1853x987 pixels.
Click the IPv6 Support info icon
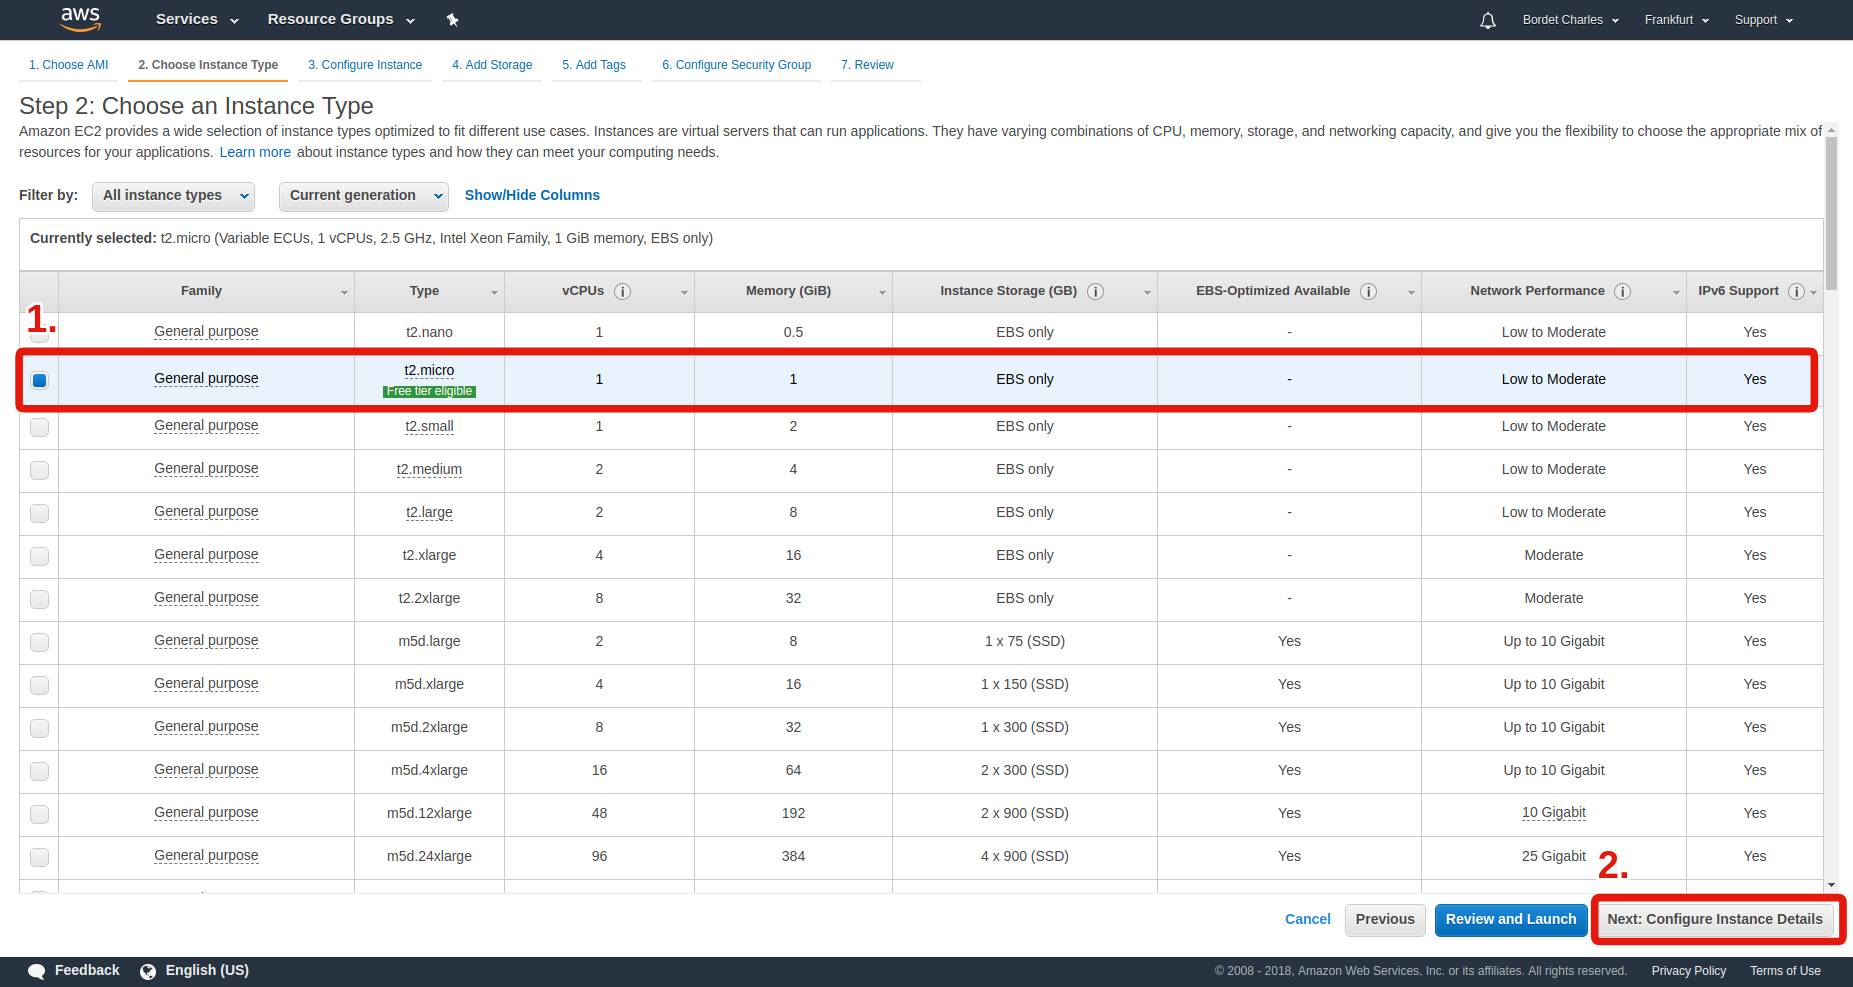1796,292
